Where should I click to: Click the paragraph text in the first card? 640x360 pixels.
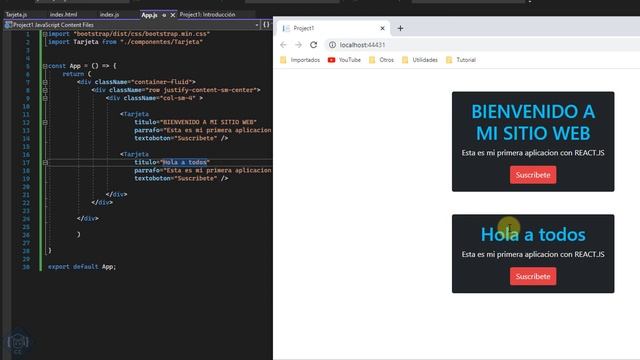coord(533,153)
